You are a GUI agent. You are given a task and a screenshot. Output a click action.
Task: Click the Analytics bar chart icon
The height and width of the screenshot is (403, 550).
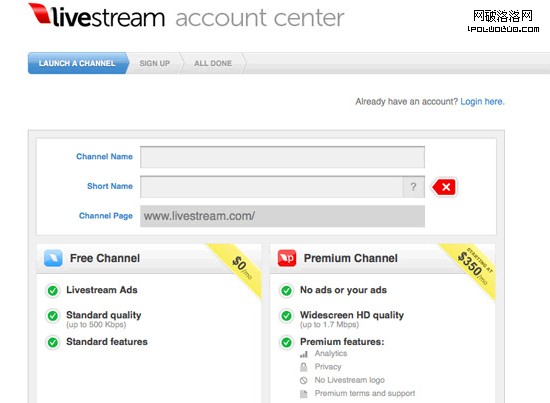(304, 354)
